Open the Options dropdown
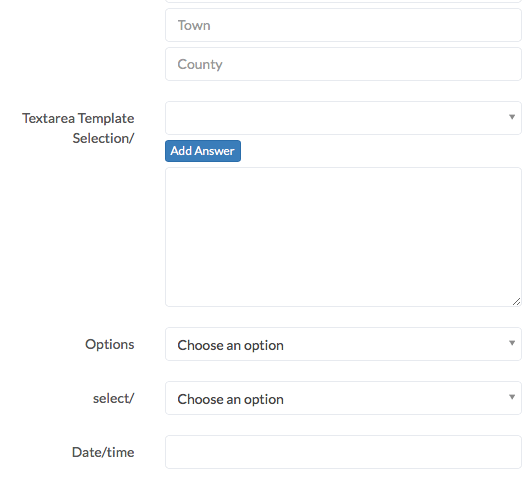Screen dimensions: 530x478 pyautogui.click(x=343, y=344)
